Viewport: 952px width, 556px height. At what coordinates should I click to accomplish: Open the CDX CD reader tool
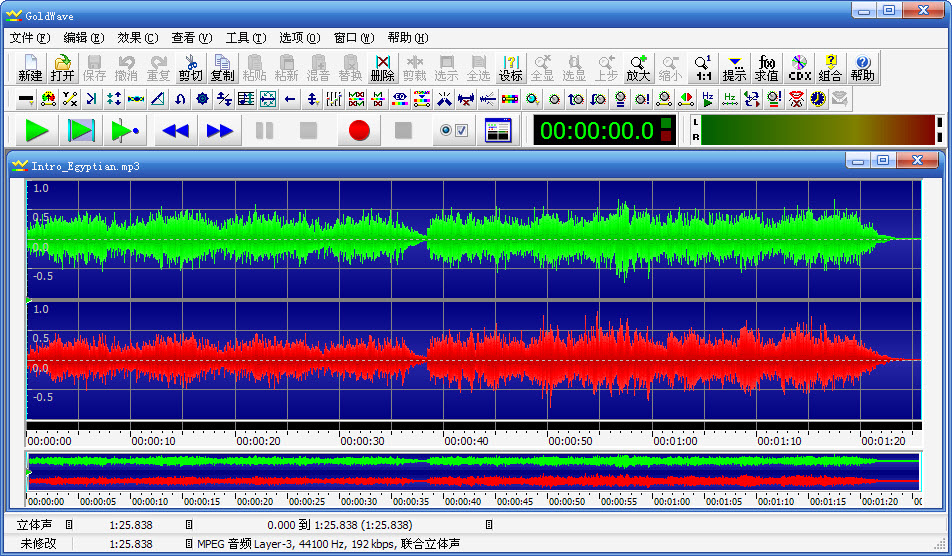point(799,68)
